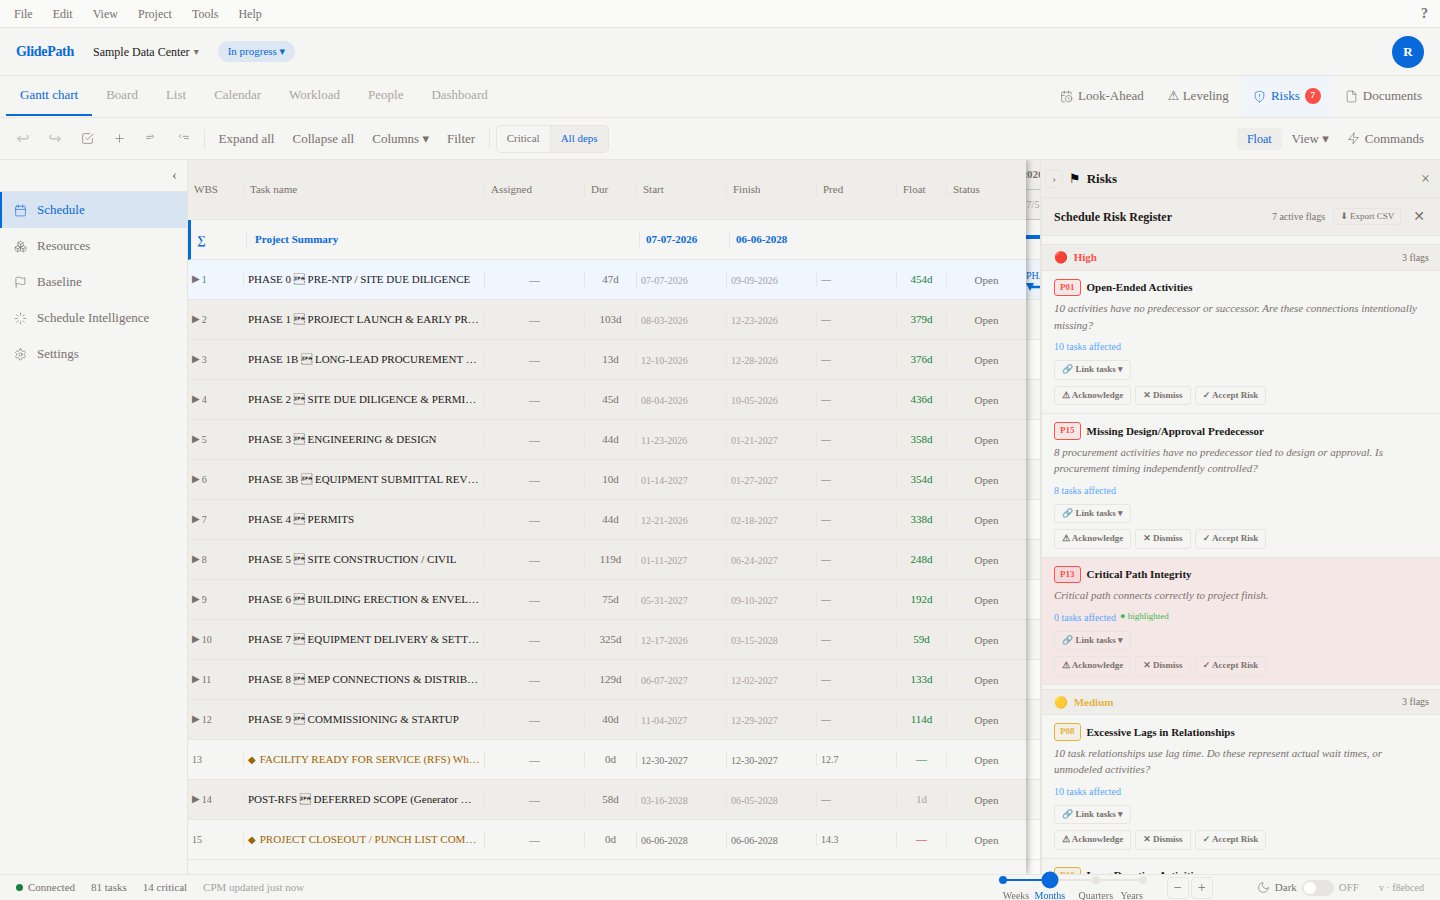Open the In progress status dropdown
The width and height of the screenshot is (1440, 900).
(x=256, y=52)
